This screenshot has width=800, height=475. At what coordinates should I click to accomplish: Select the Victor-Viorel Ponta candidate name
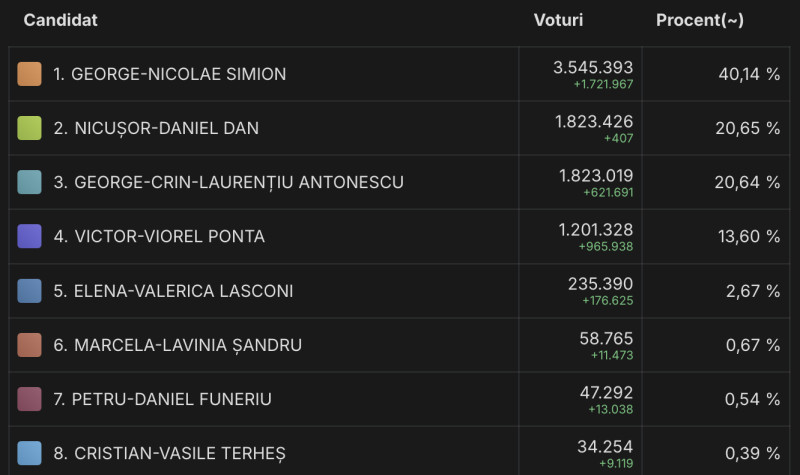(x=159, y=236)
